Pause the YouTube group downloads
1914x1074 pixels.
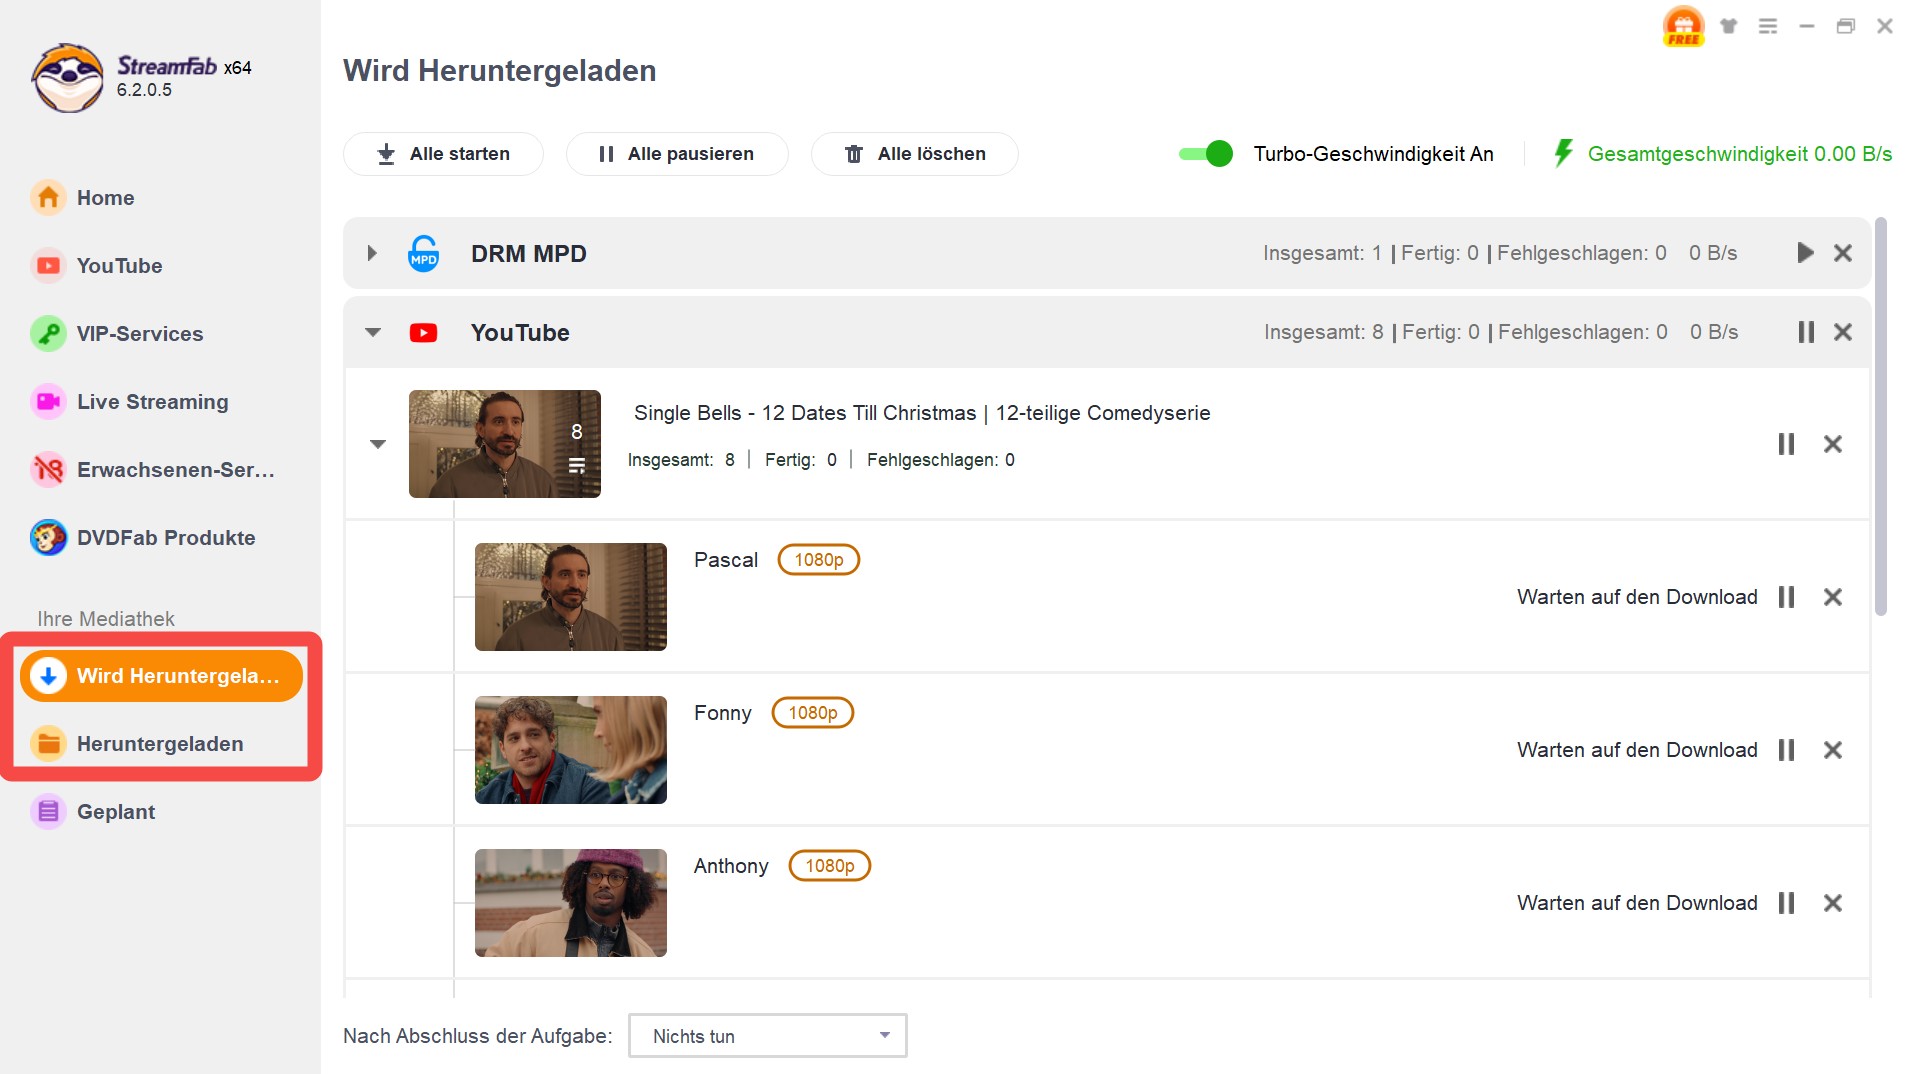click(1806, 332)
